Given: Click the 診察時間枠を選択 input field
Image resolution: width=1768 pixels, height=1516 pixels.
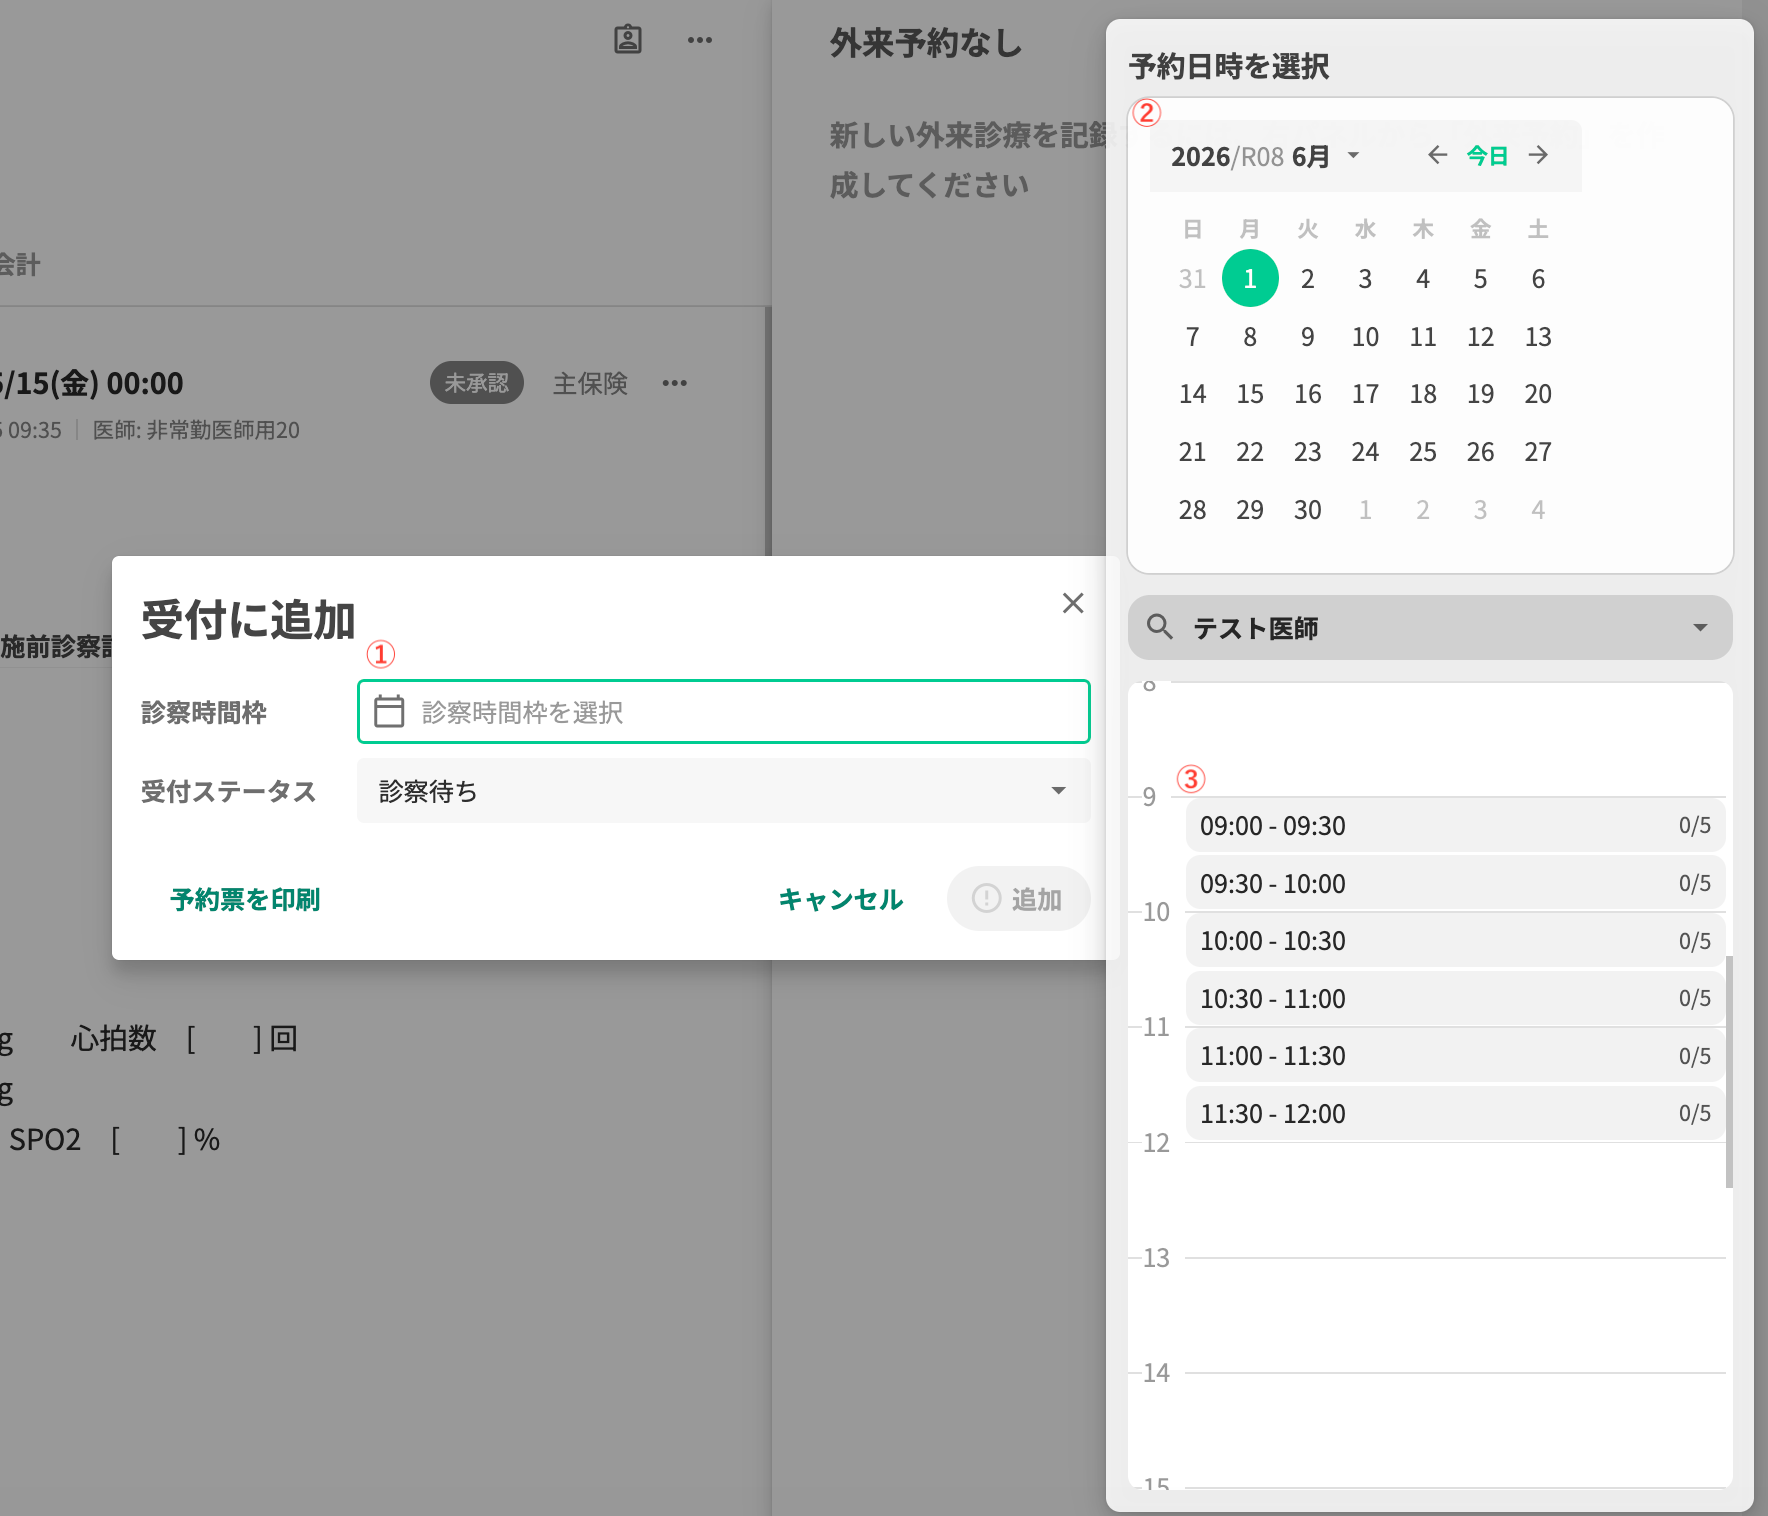Looking at the screenshot, I should point(724,711).
